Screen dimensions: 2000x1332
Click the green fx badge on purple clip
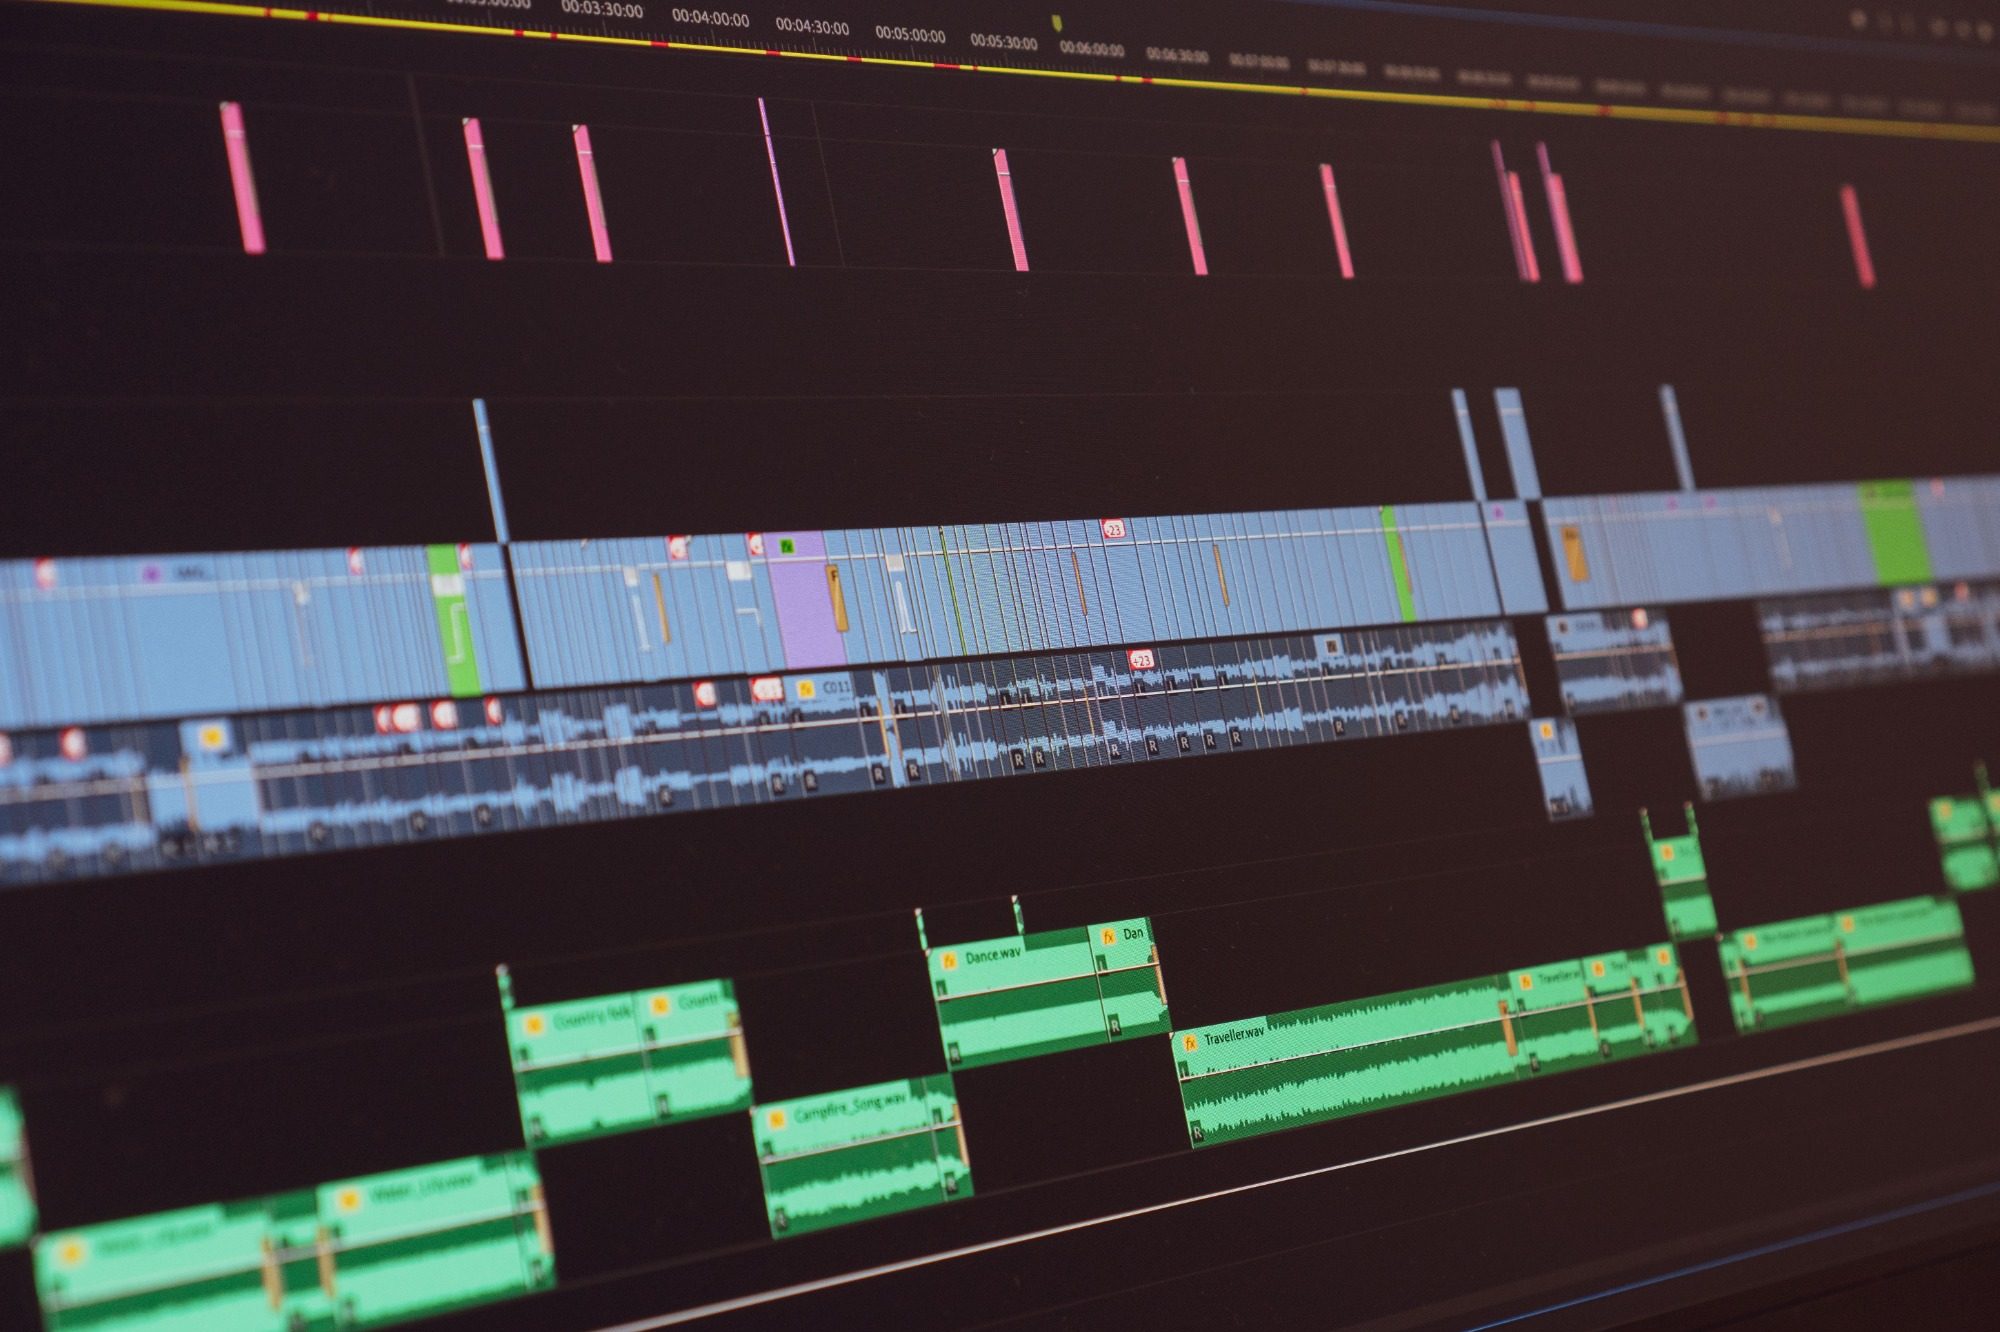[x=786, y=546]
